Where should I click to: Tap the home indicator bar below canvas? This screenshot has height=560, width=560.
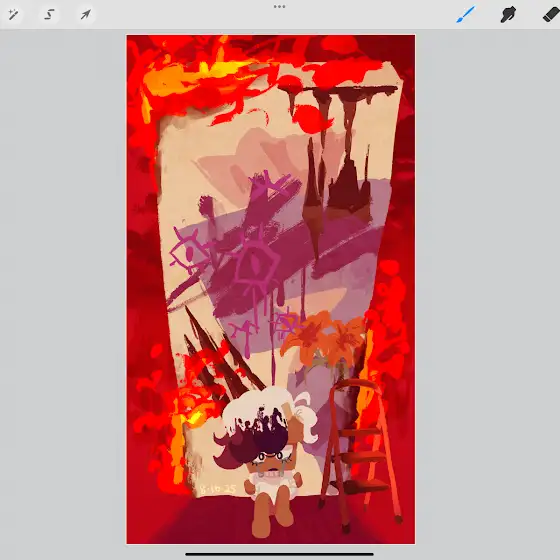click(279, 554)
